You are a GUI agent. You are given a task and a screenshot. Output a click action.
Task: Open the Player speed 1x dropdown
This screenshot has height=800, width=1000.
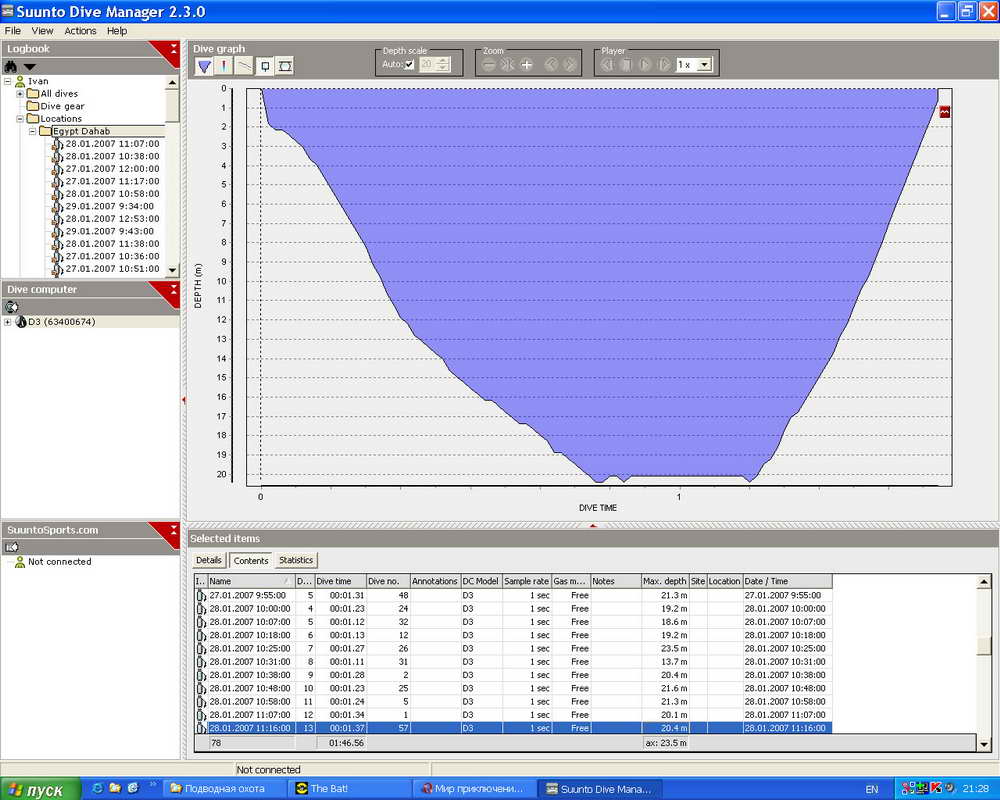(x=704, y=64)
